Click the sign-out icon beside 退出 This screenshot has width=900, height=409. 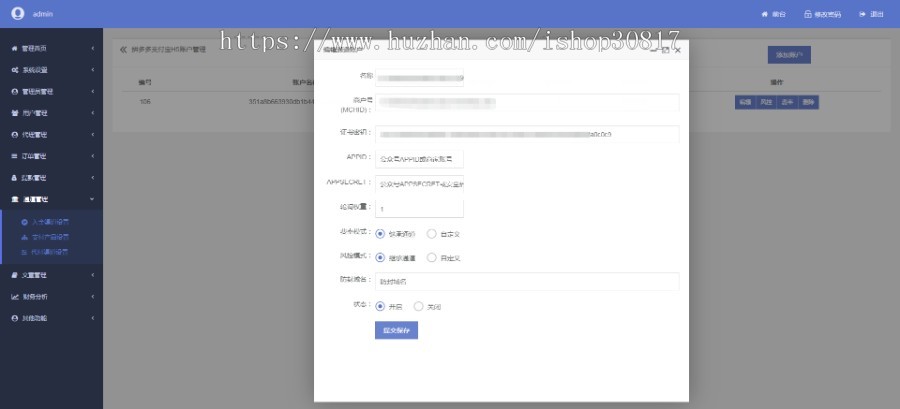coord(863,14)
